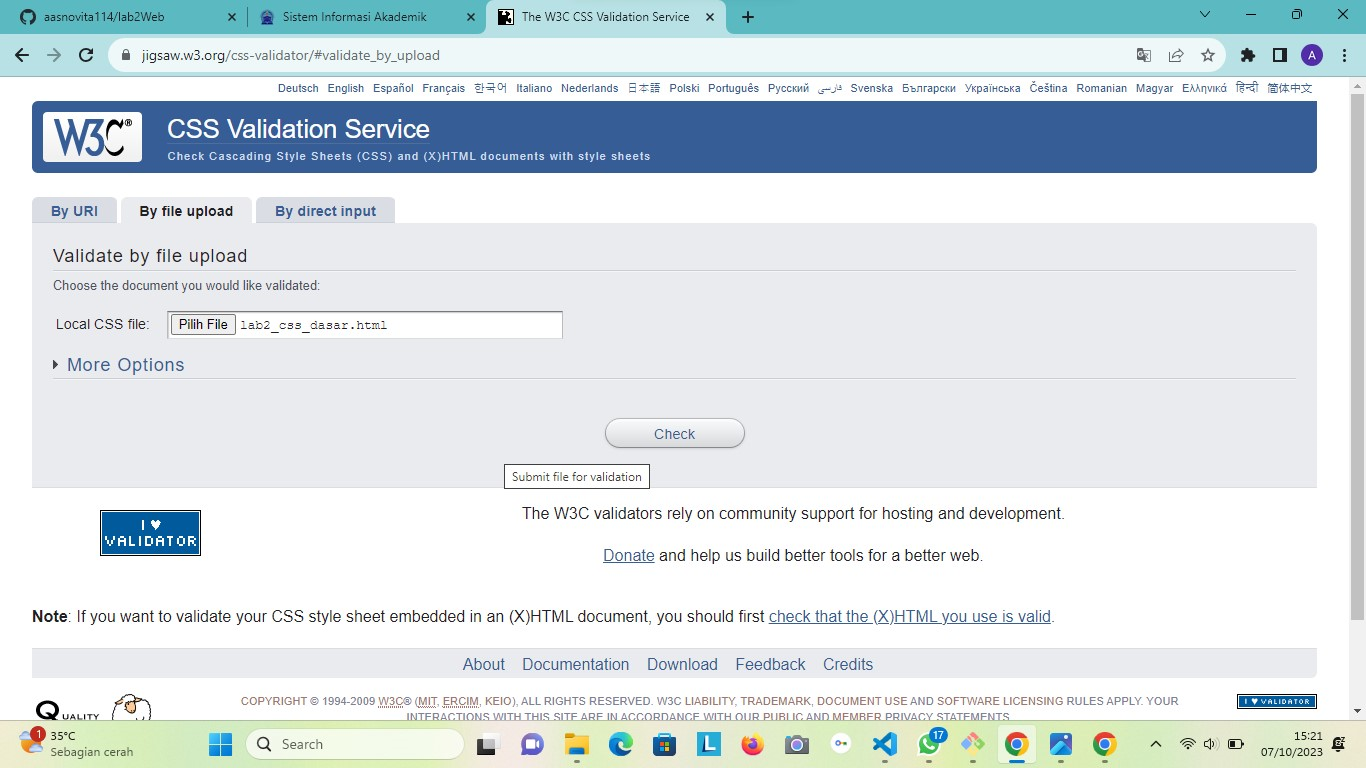The width and height of the screenshot is (1366, 768).
Task: Select the By direct input tab
Action: click(x=325, y=210)
